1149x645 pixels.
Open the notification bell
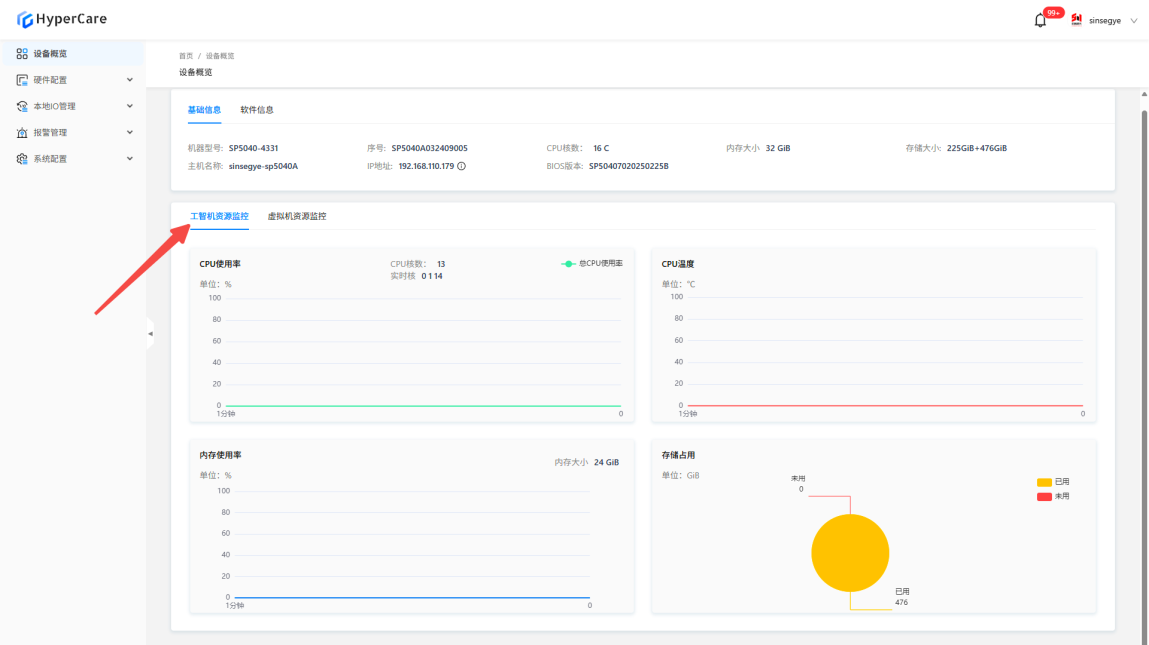click(1040, 20)
